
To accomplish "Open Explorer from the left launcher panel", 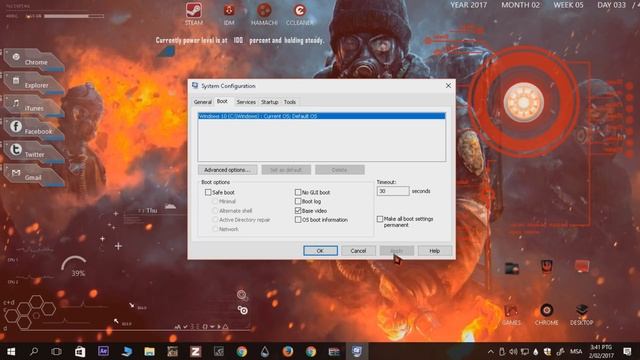I will [33, 84].
